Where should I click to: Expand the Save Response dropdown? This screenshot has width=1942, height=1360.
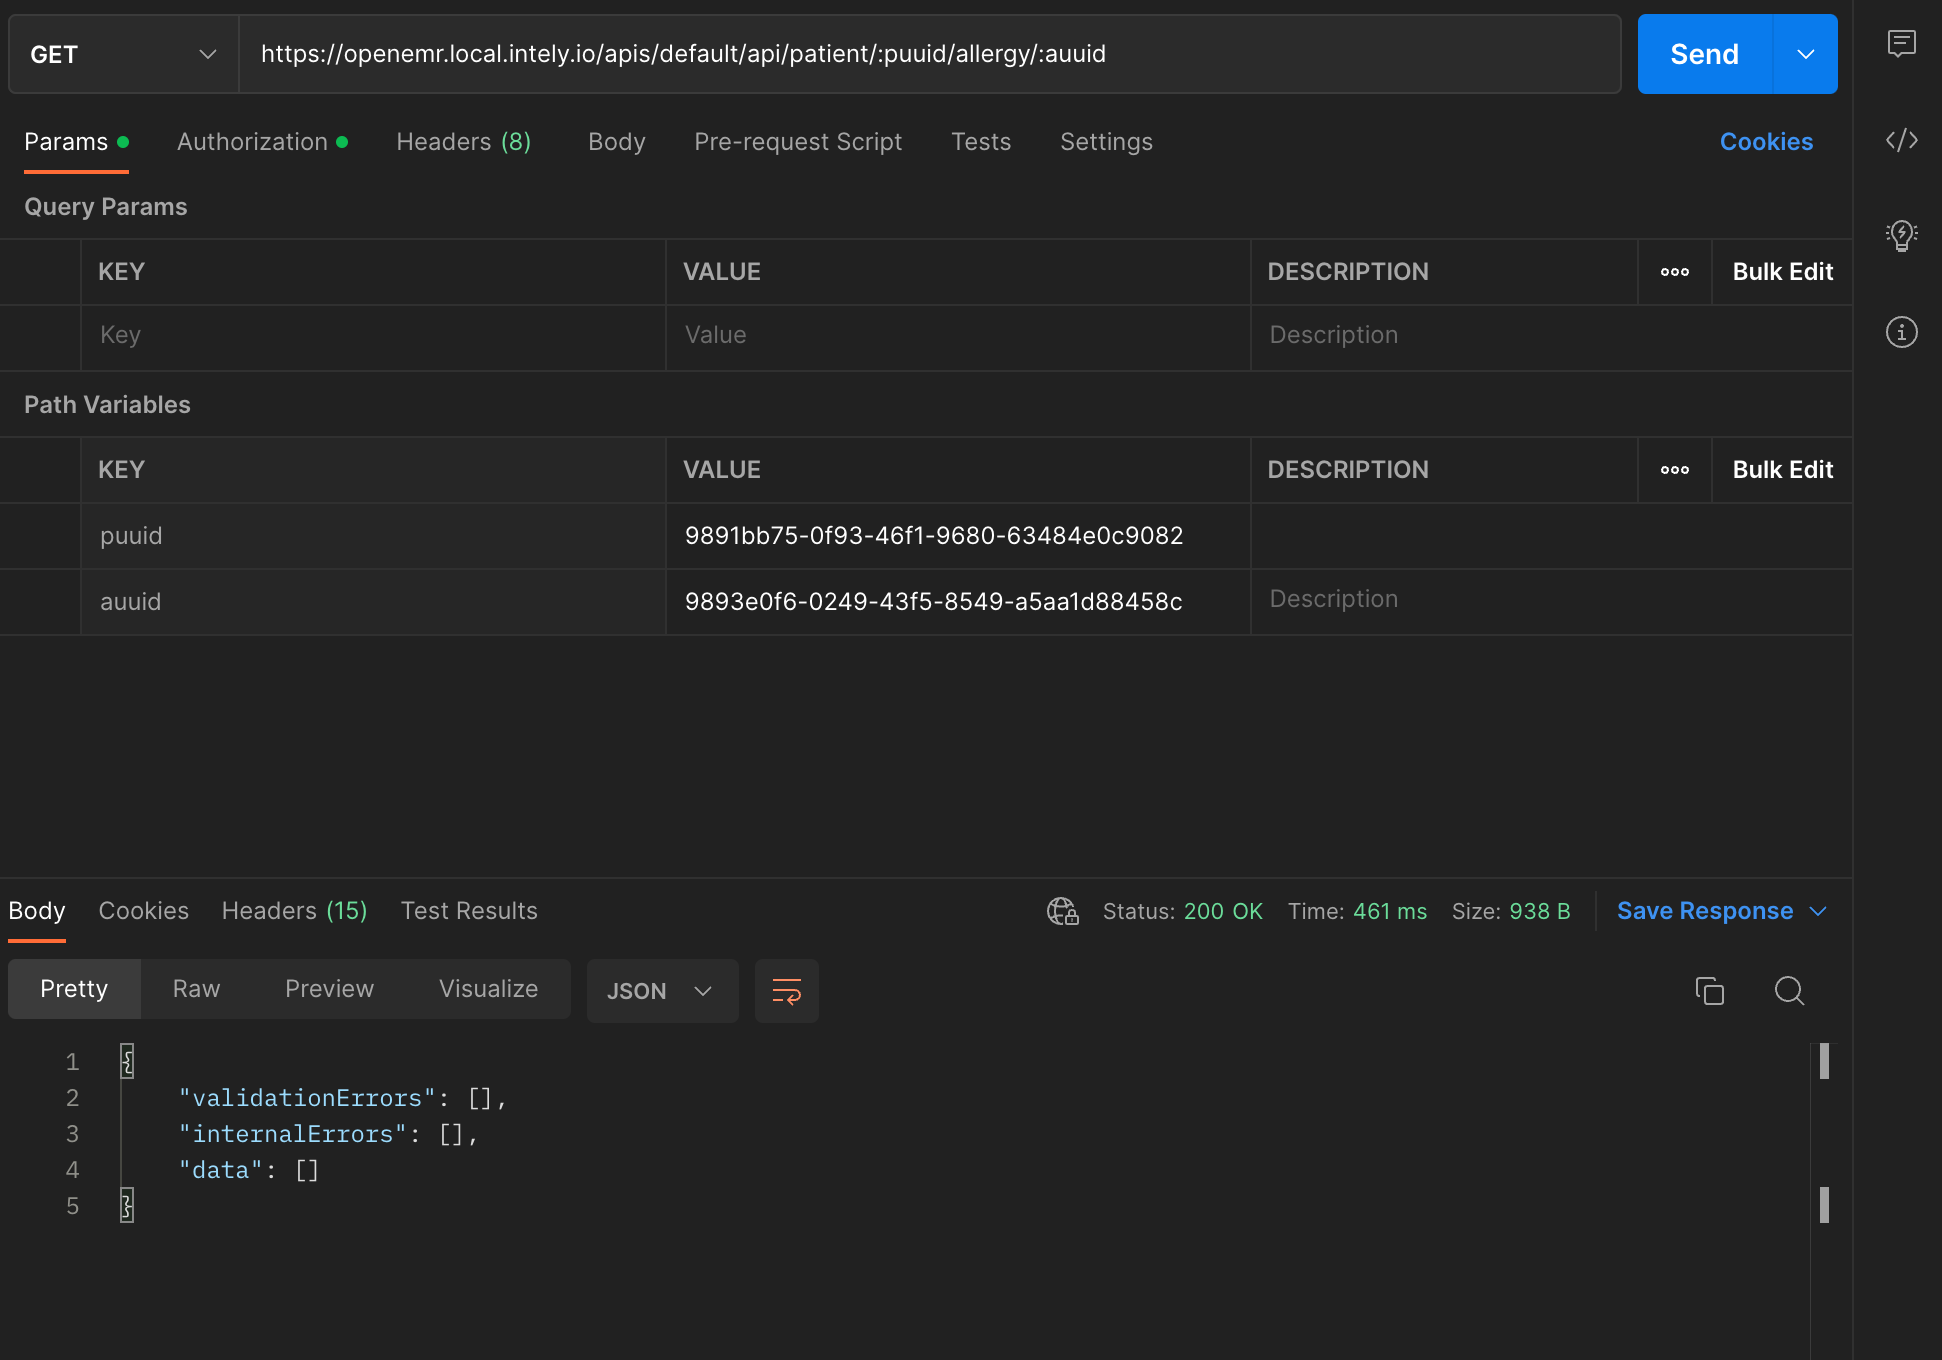1818,911
